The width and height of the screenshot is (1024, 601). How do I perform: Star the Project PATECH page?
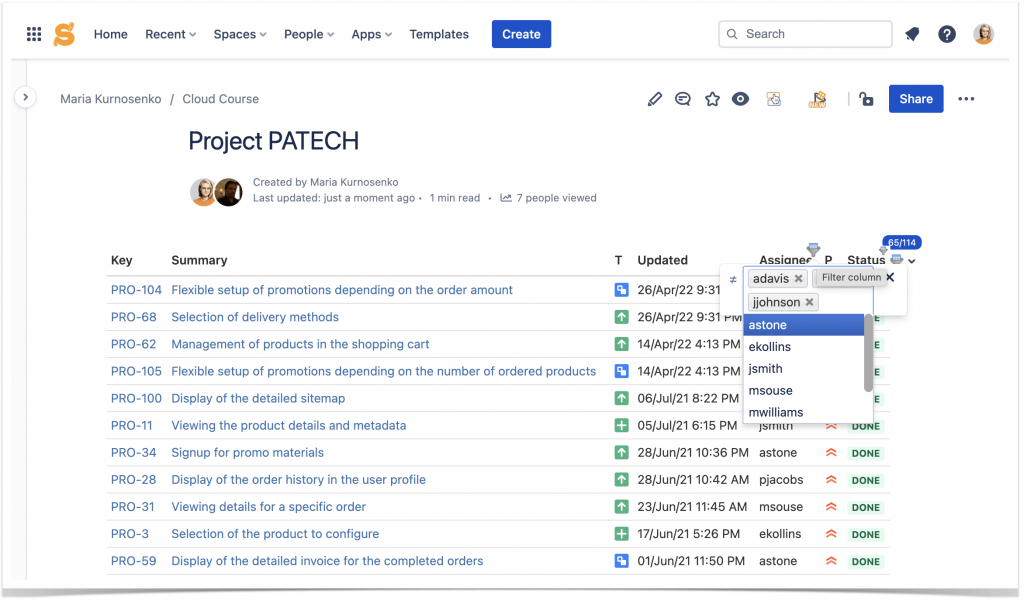(712, 99)
